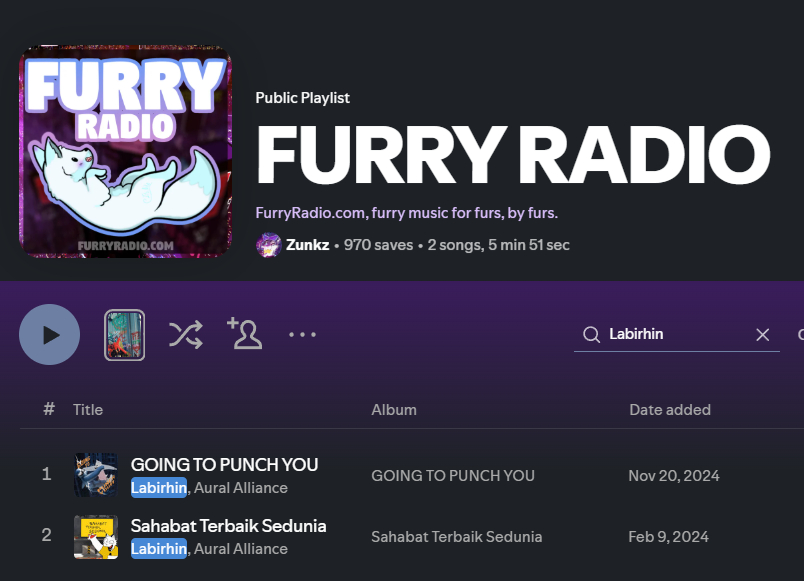The width and height of the screenshot is (804, 581).
Task: Sort by the Album column header
Action: 394,410
